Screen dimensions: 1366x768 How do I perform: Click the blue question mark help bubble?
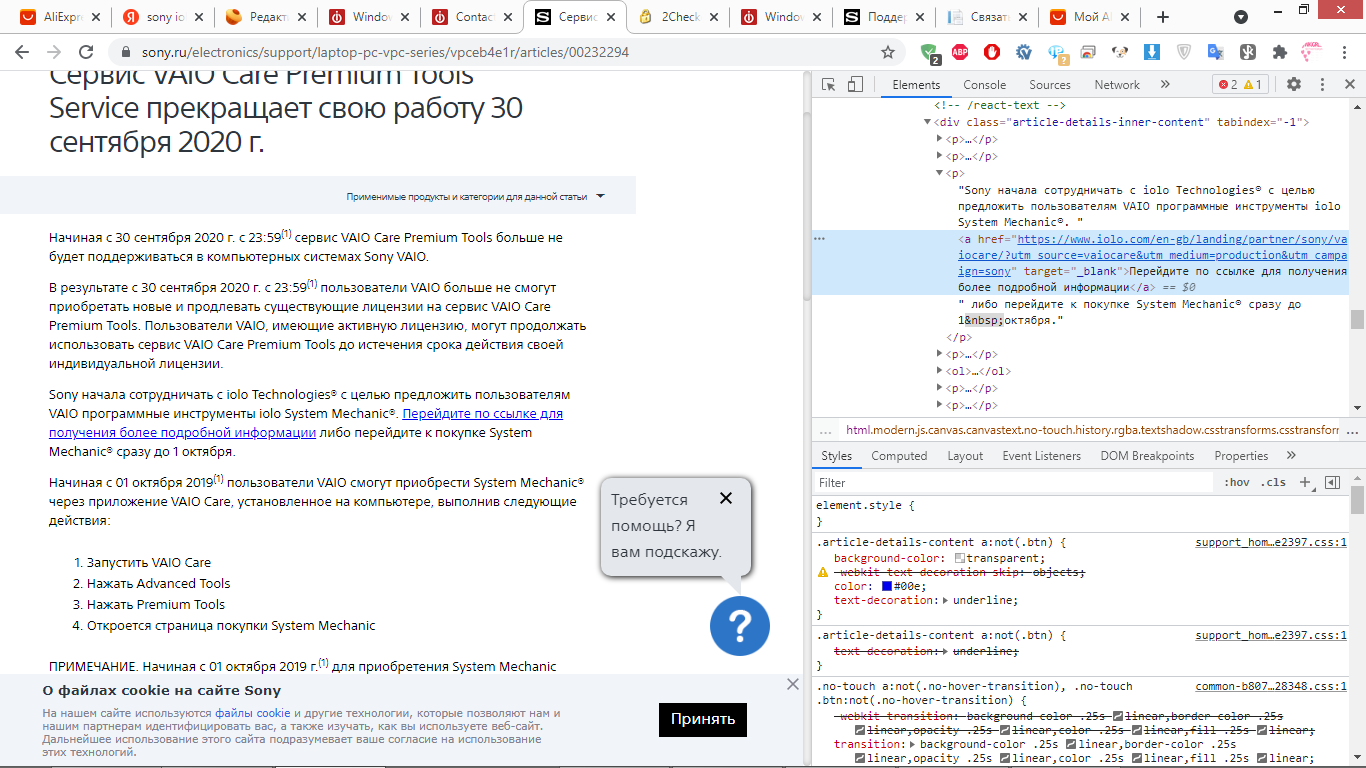(x=740, y=626)
